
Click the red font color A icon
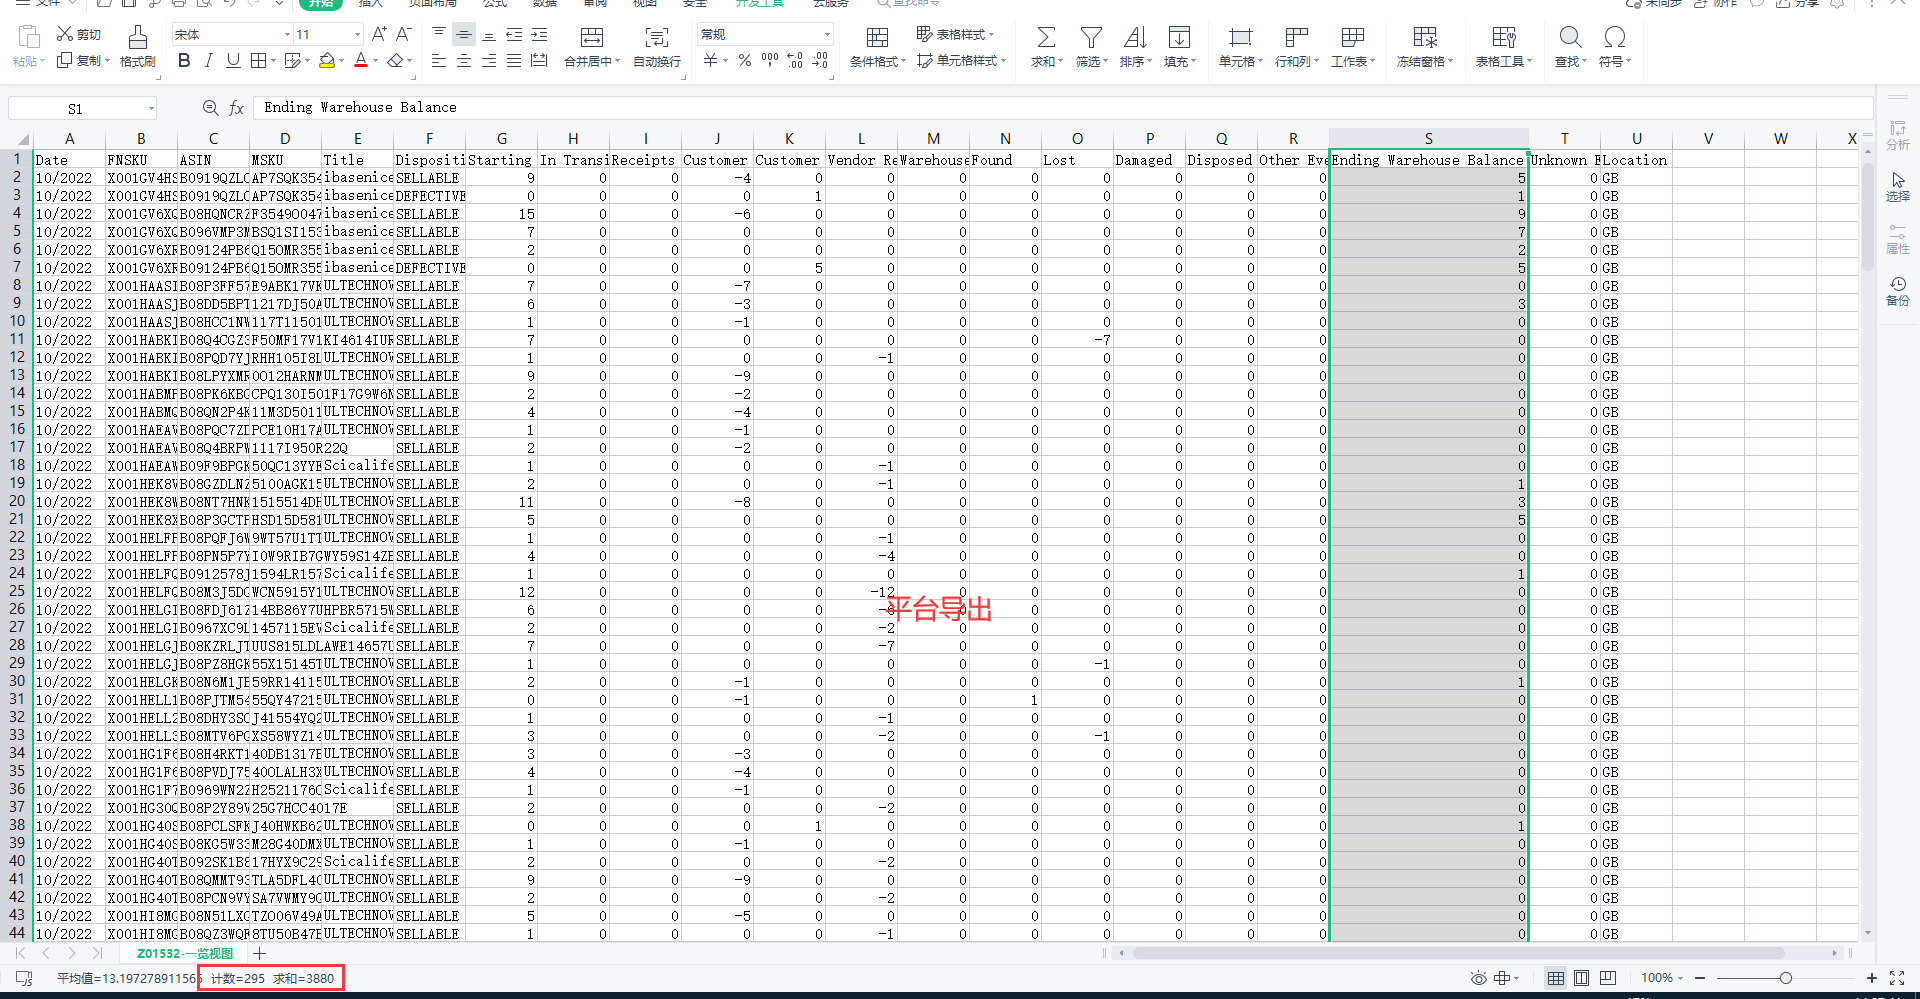click(x=361, y=61)
